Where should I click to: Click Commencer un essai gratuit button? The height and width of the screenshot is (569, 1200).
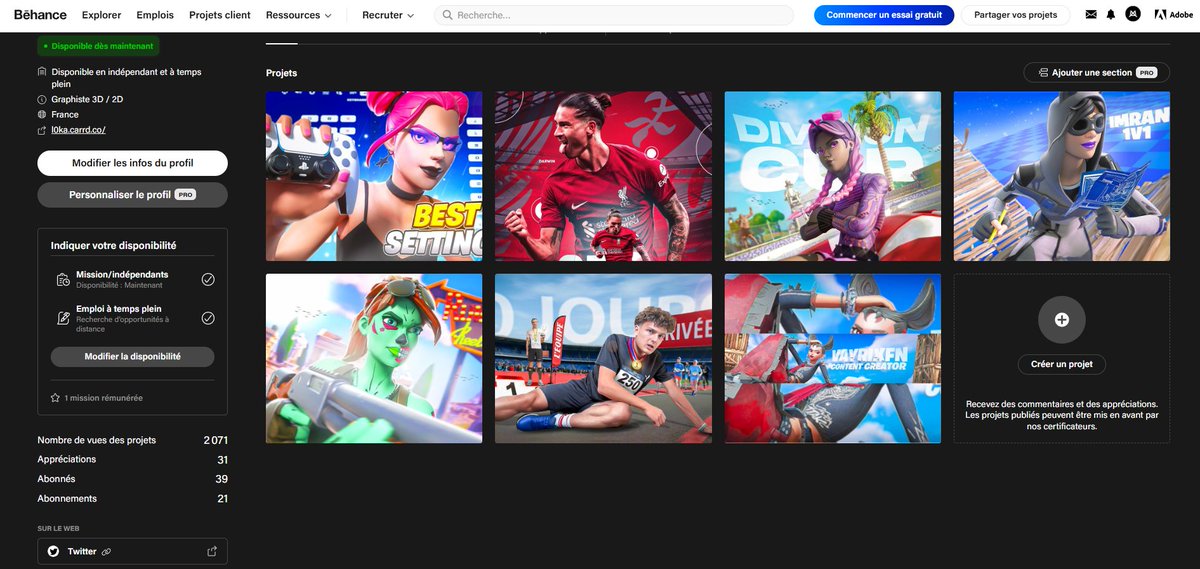click(884, 15)
